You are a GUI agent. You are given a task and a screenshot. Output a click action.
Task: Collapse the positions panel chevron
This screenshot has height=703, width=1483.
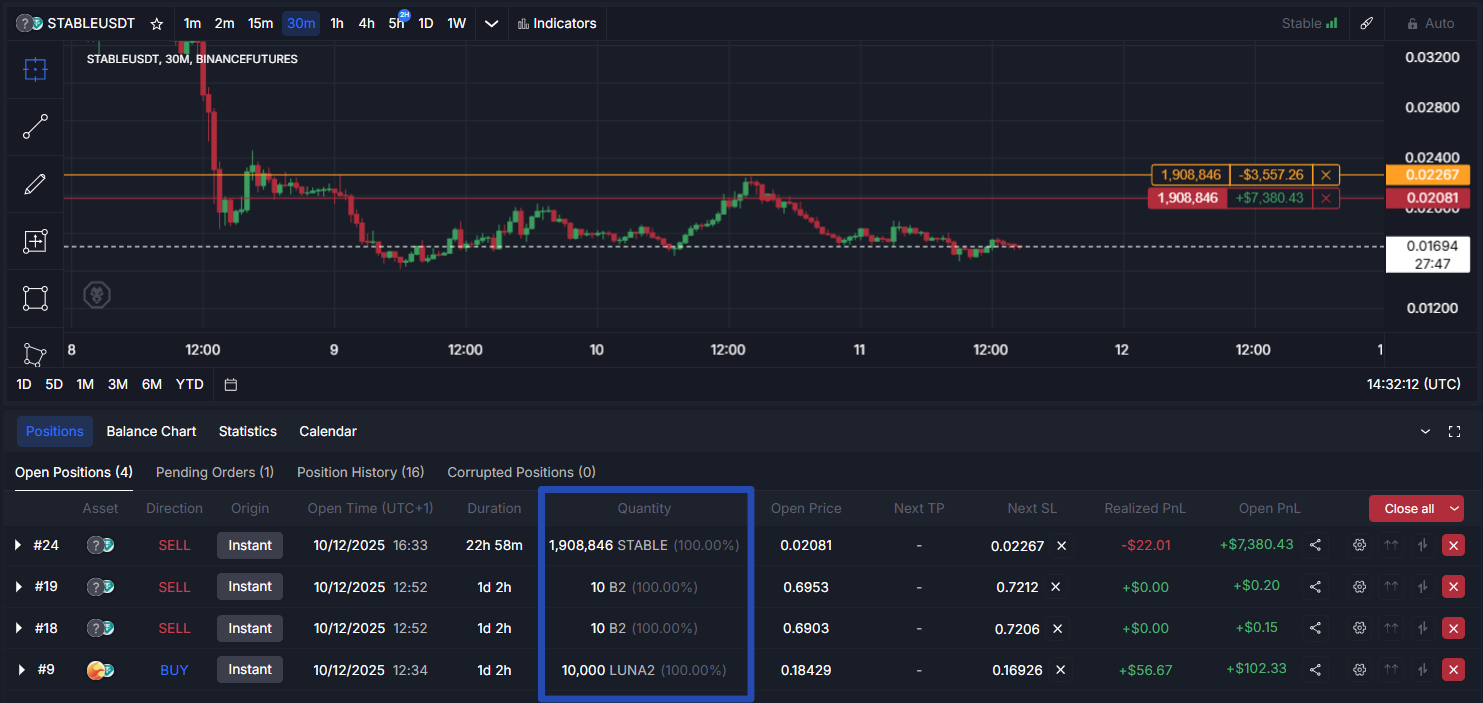click(1425, 431)
